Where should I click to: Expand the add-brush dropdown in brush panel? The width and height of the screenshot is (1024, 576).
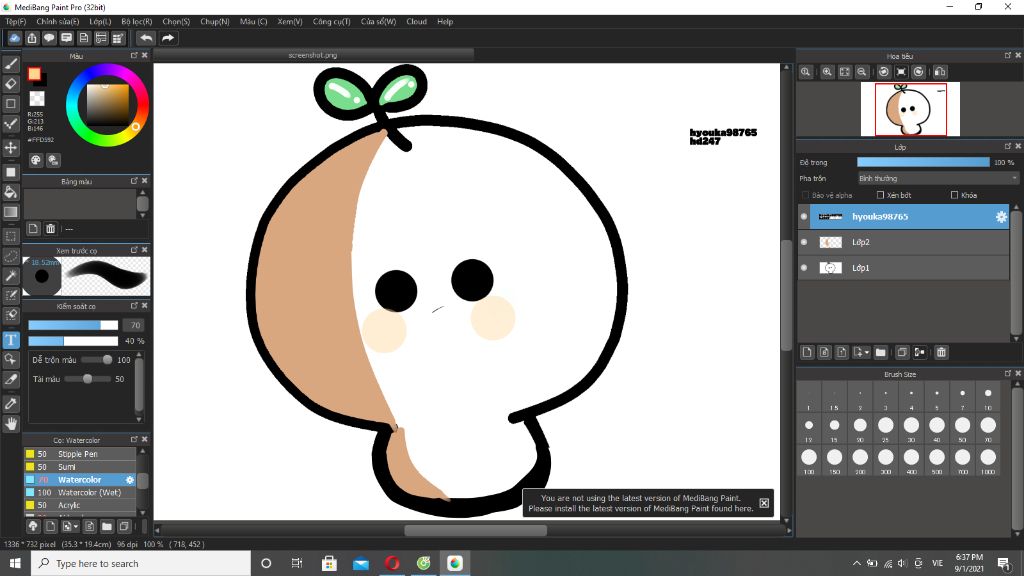[x=74, y=526]
